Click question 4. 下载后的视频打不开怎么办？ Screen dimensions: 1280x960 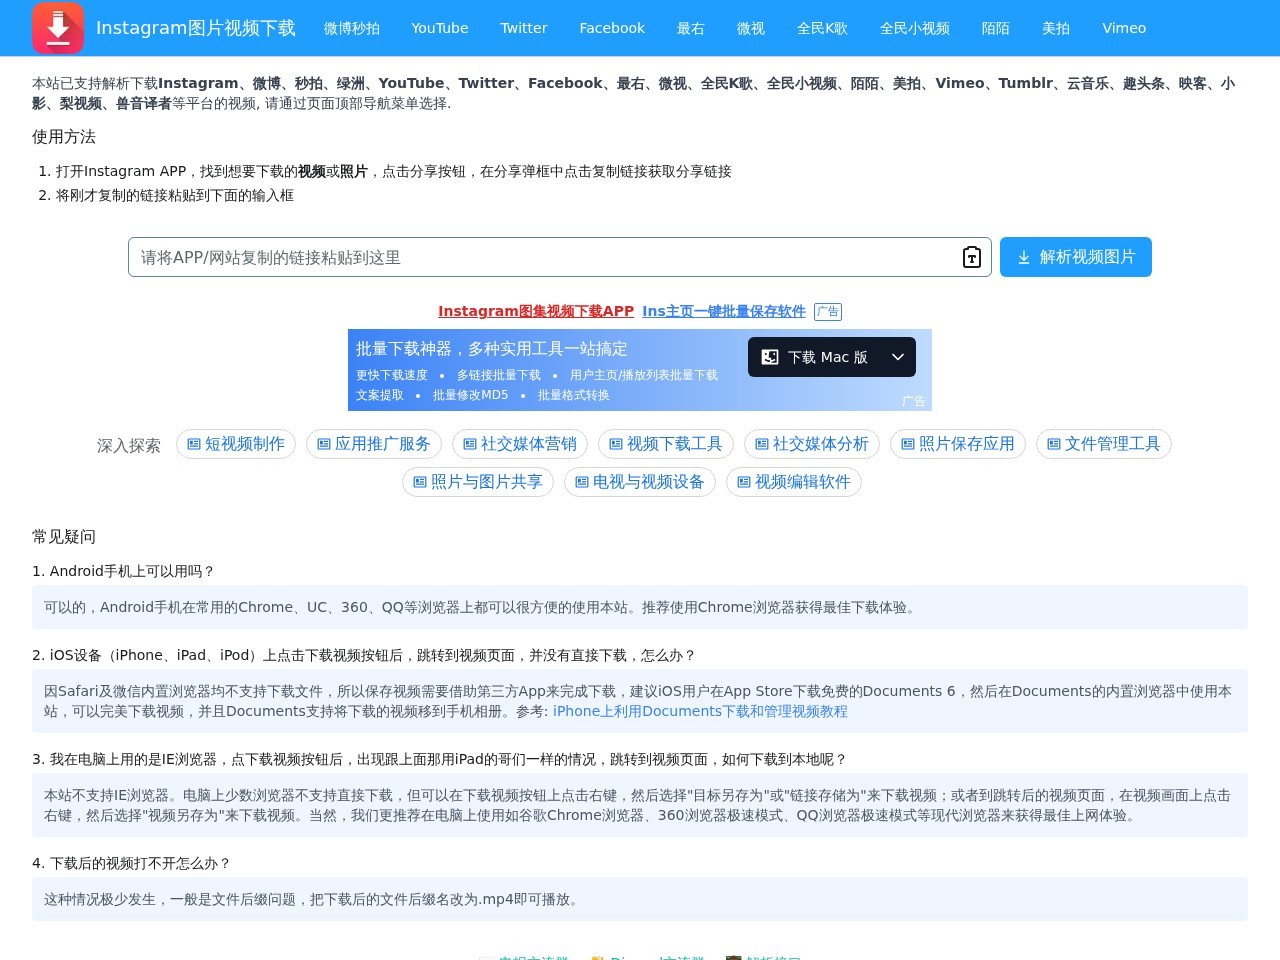[131, 863]
